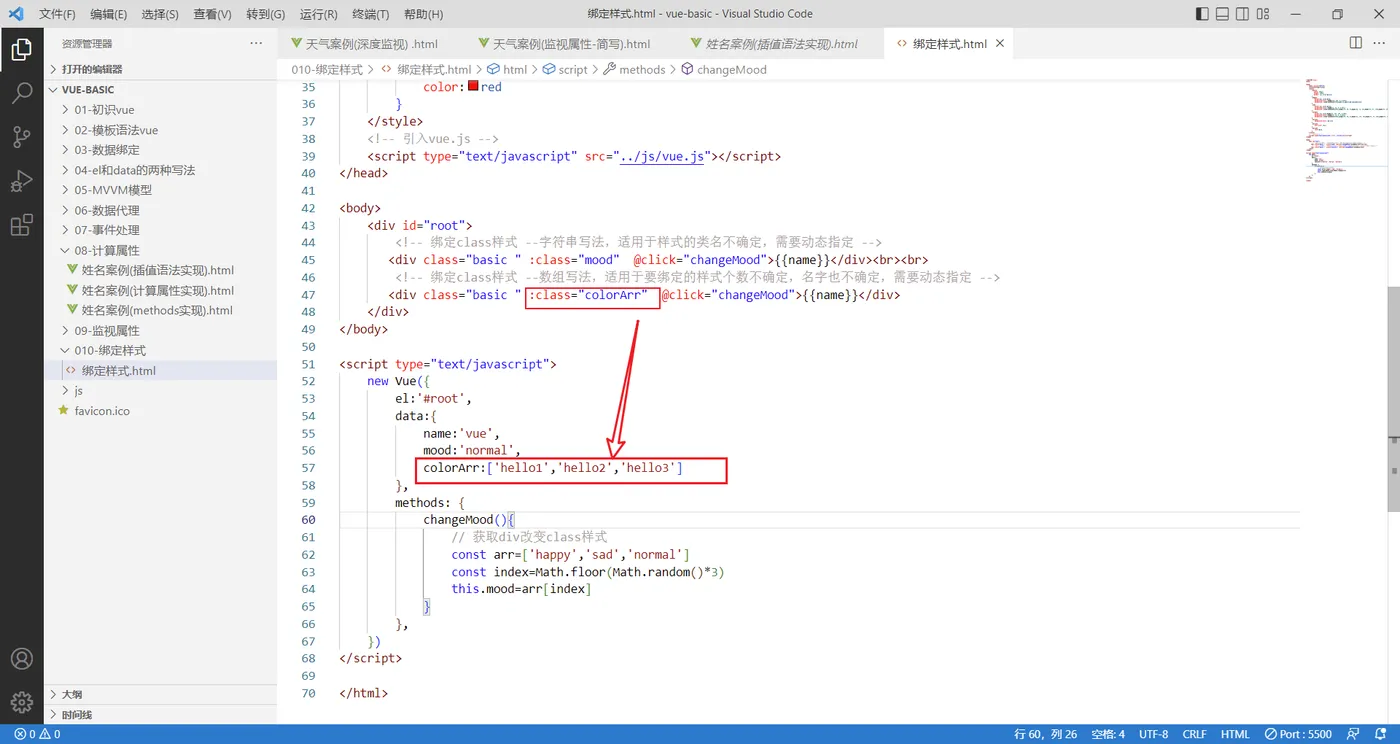Change indentation via 空格: 4
Screen dimensions: 1400x744
[x=1108, y=734]
